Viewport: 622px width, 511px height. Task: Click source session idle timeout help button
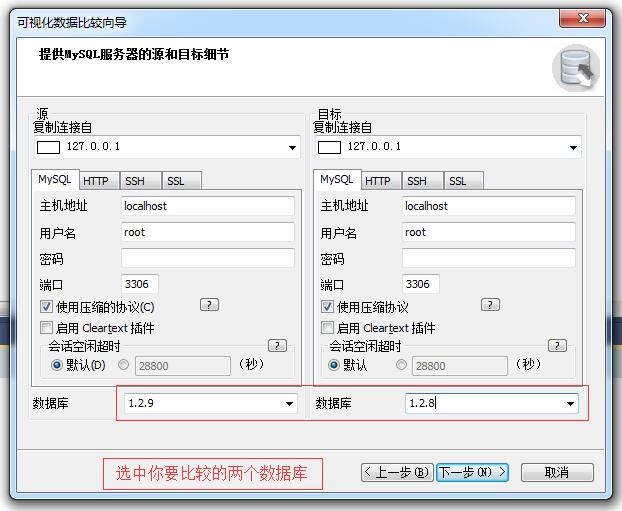click(277, 346)
